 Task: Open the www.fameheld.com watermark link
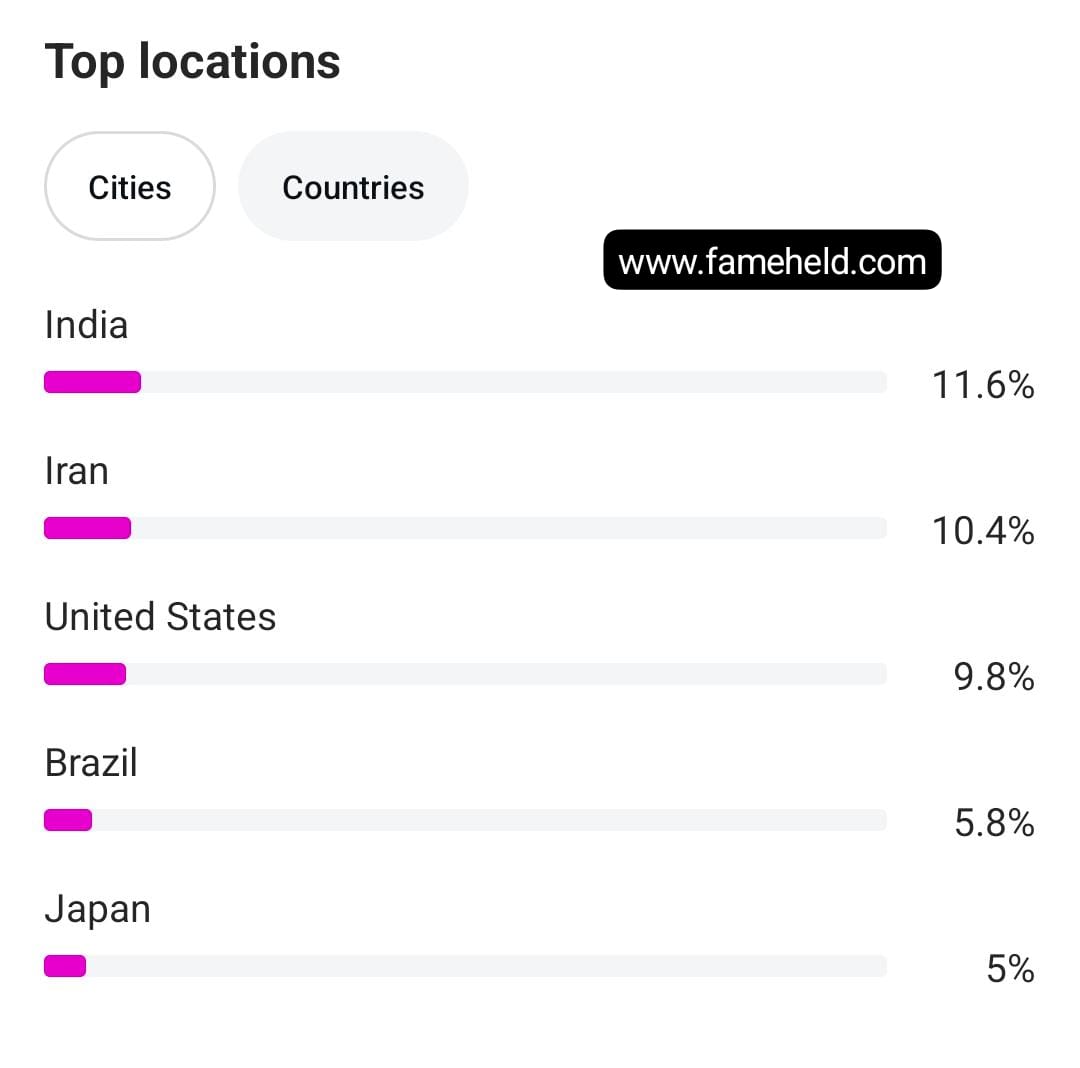pos(772,261)
